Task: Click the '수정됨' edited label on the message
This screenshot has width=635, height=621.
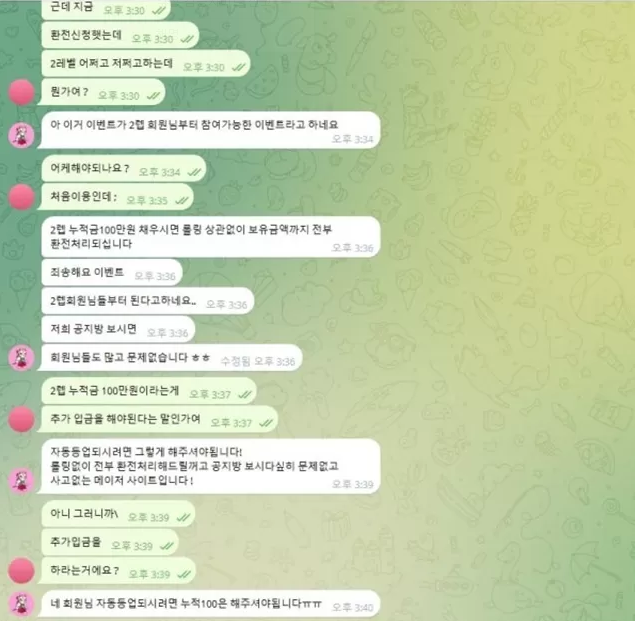Action: 235,361
